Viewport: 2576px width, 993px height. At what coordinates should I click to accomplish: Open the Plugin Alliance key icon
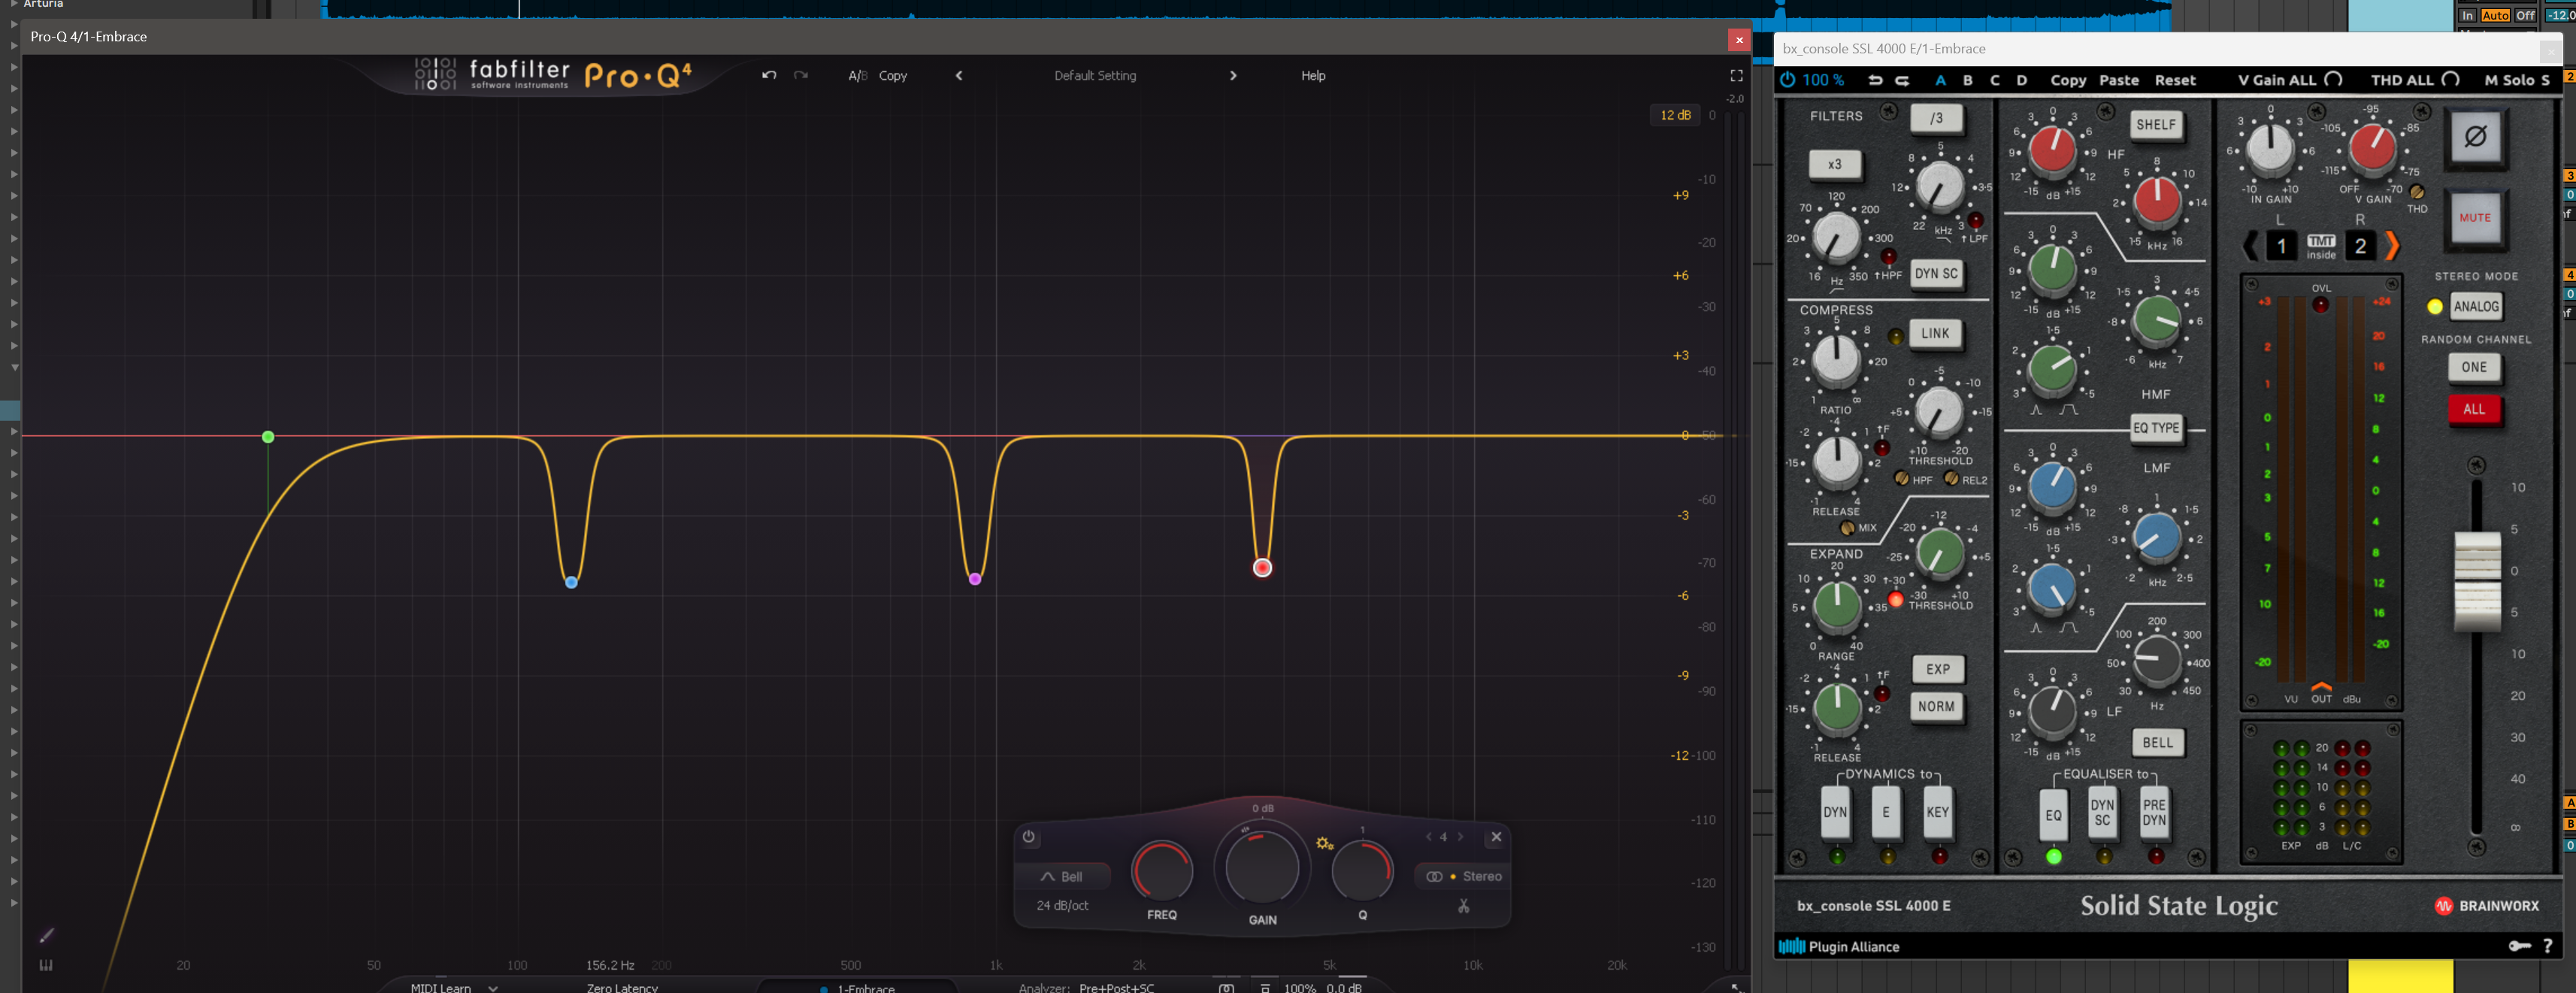(2518, 946)
